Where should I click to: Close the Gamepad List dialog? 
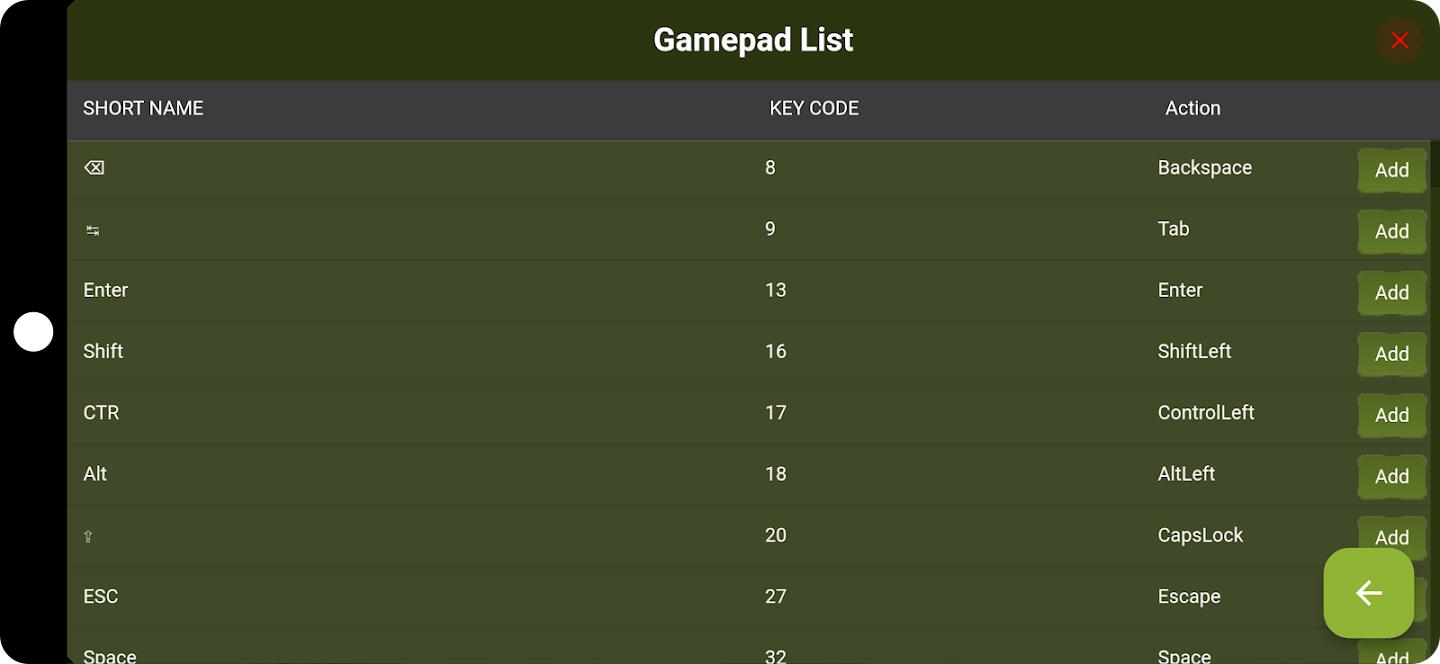click(x=1399, y=40)
